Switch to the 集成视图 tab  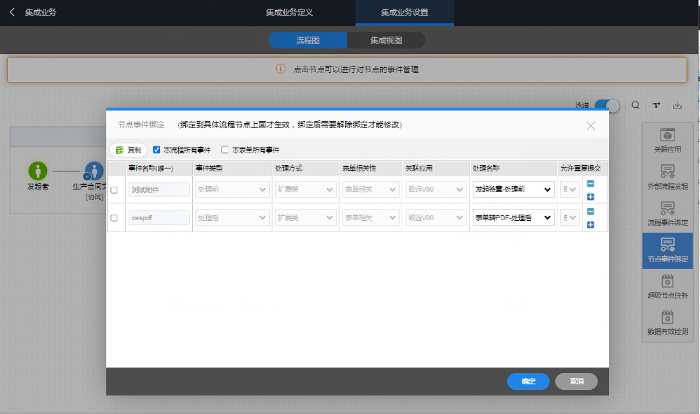(x=386, y=41)
